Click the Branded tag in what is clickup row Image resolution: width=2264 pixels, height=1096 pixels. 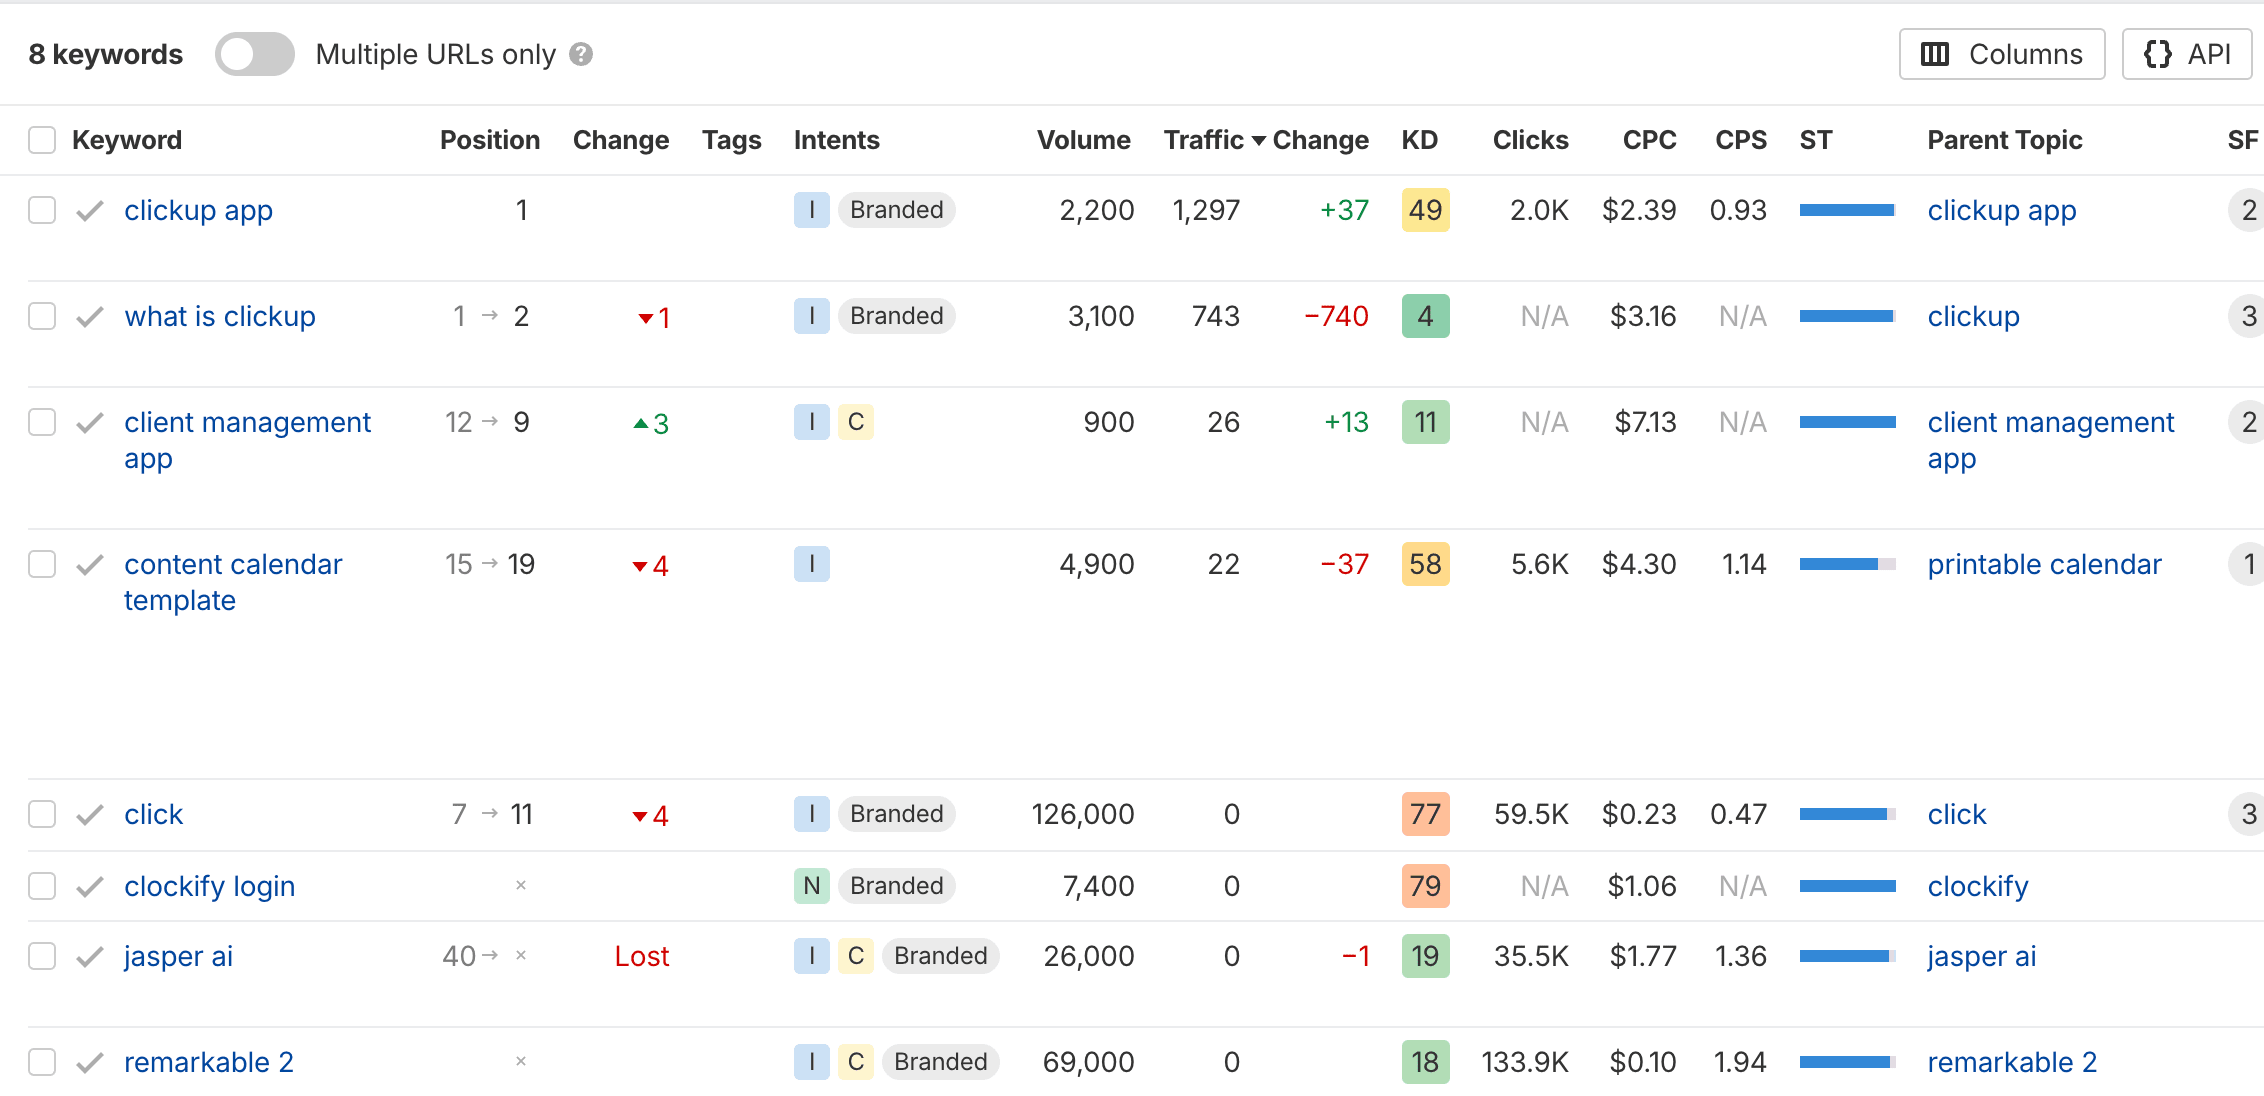pos(897,316)
